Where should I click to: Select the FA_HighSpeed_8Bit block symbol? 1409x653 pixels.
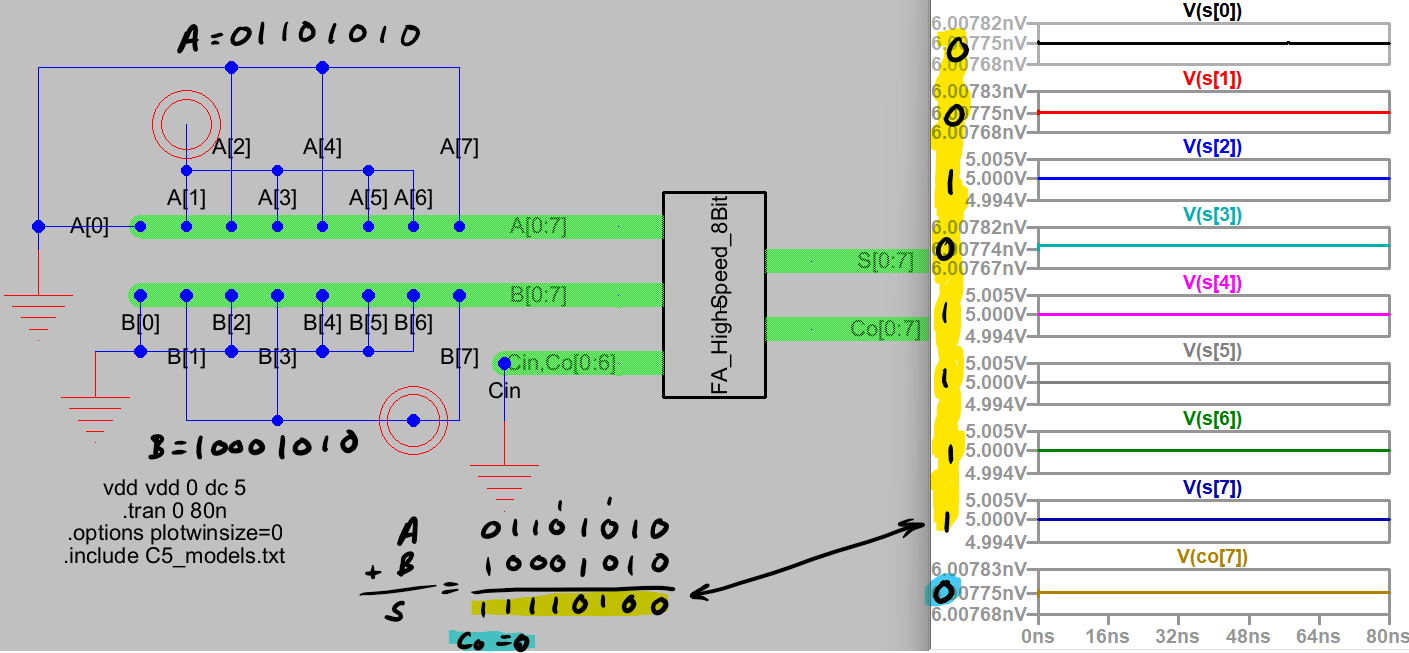pos(715,294)
